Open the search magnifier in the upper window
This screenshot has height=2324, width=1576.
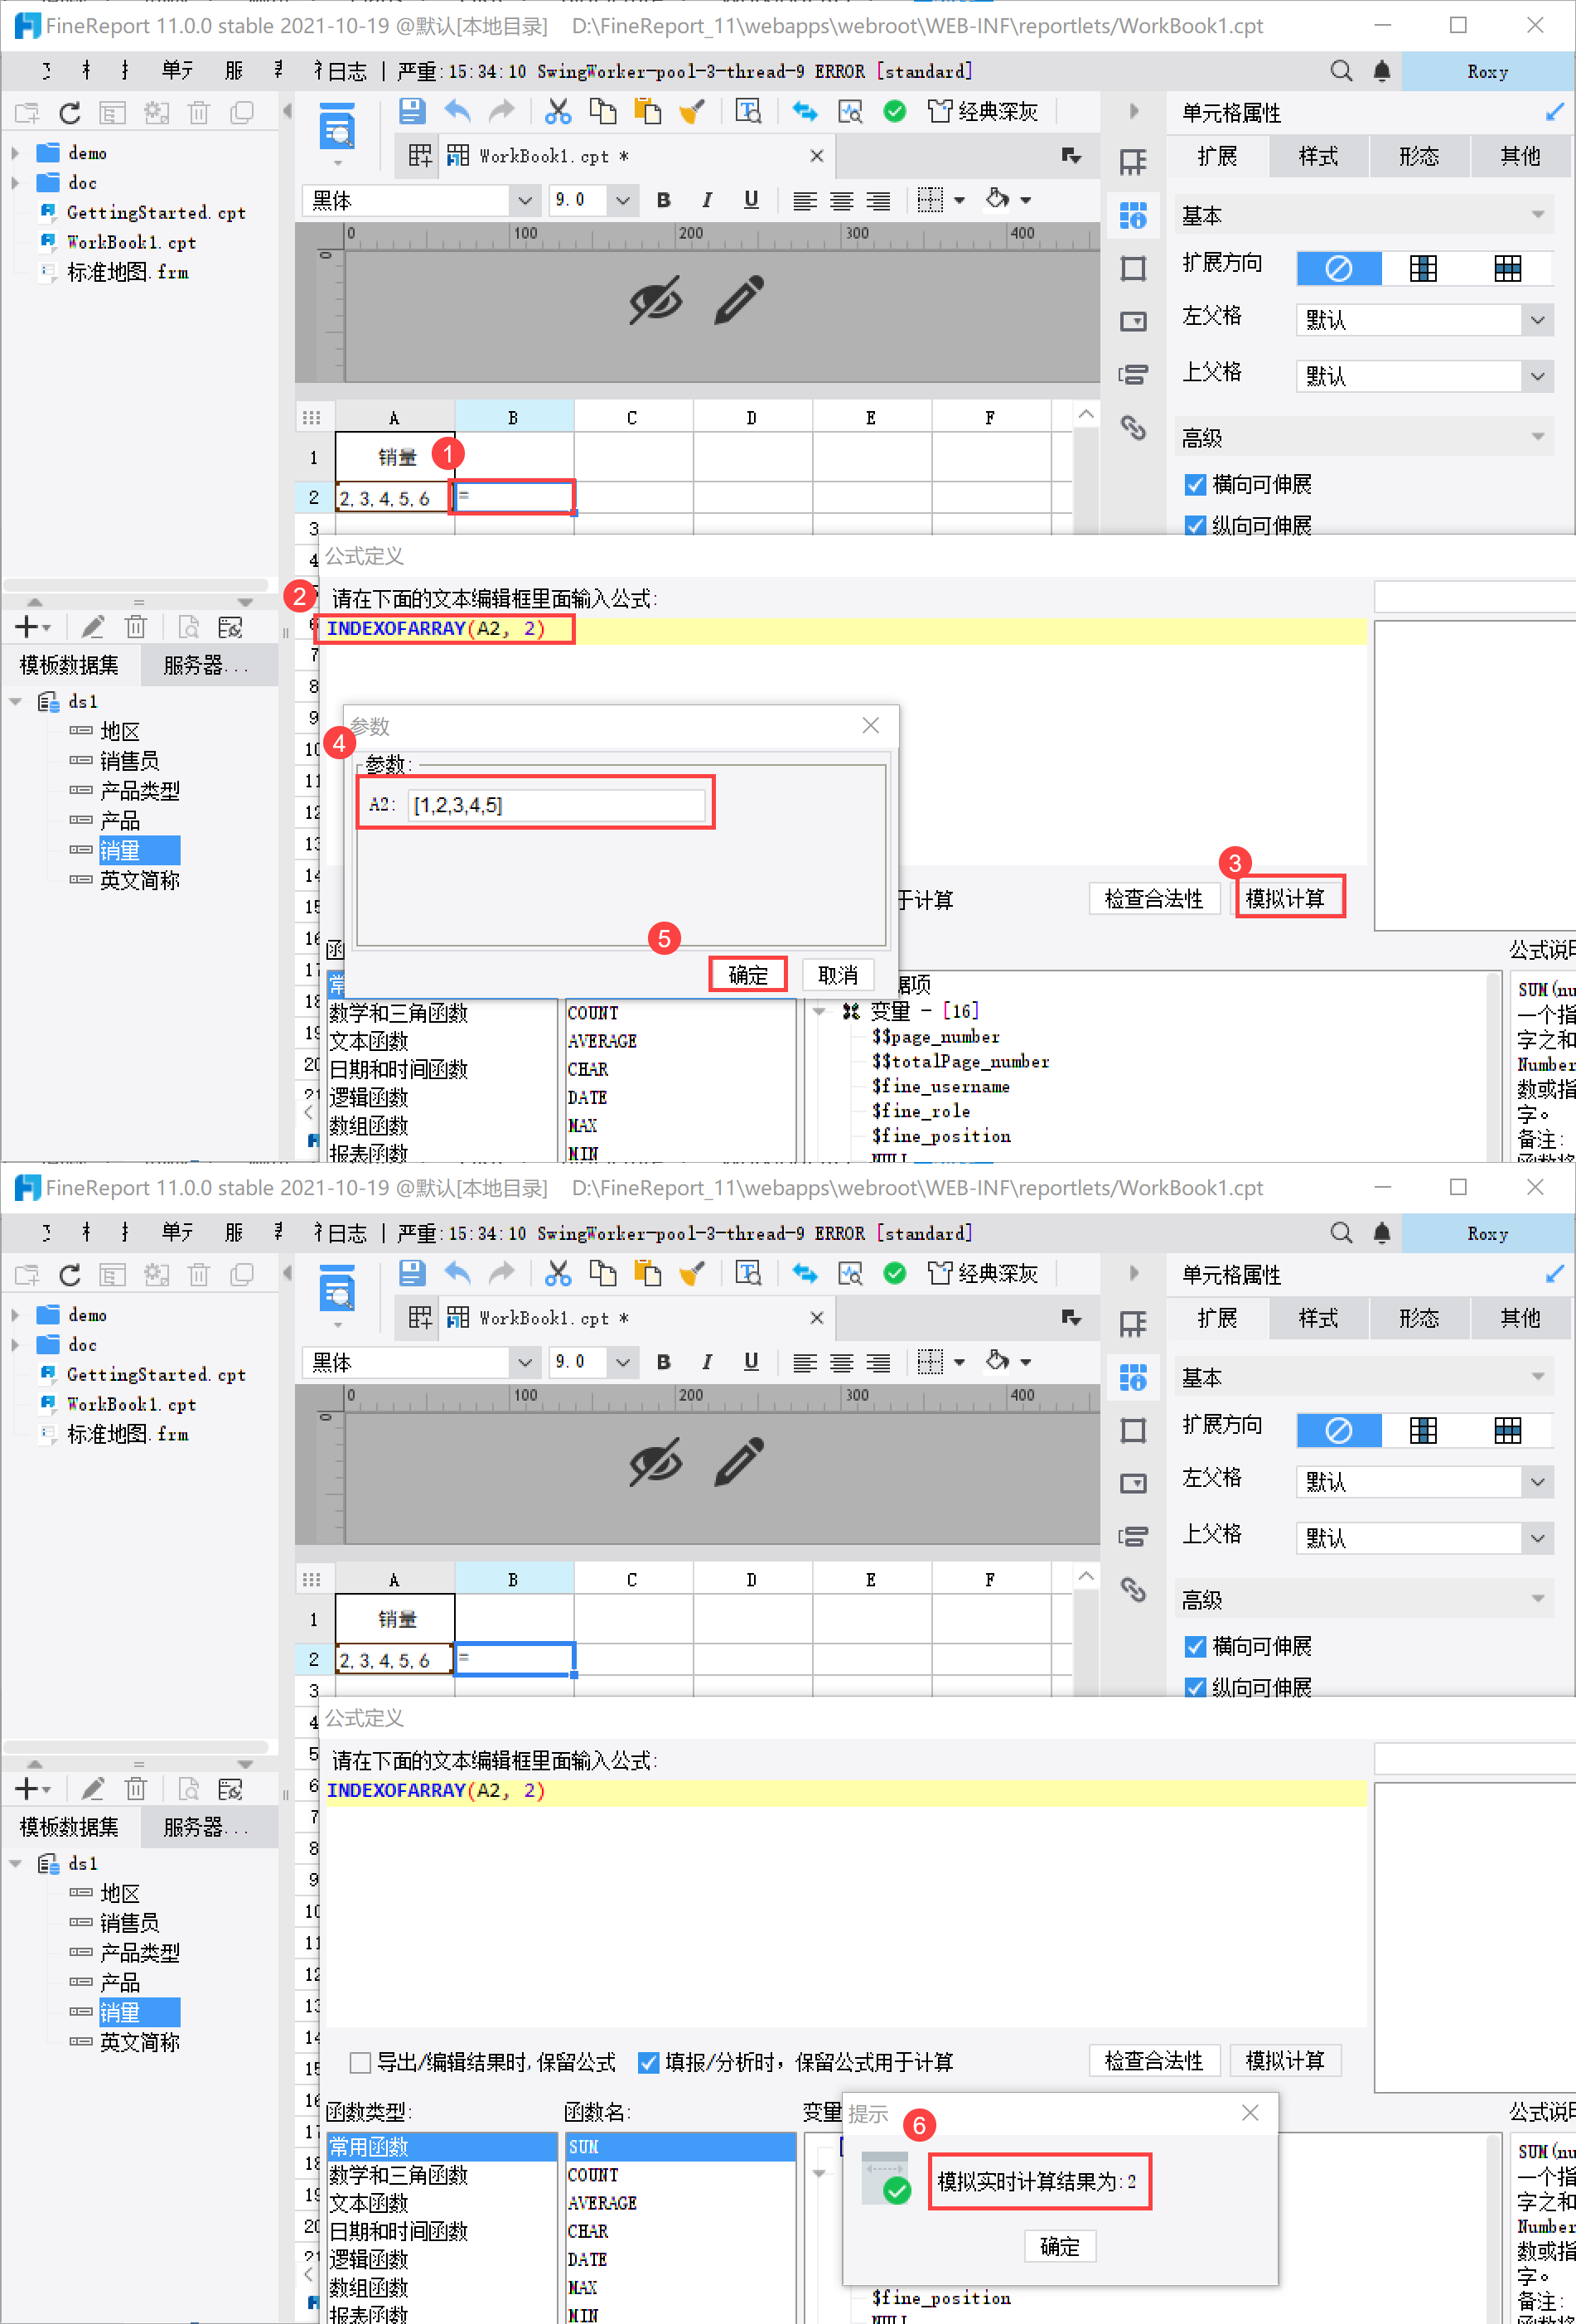[1341, 71]
